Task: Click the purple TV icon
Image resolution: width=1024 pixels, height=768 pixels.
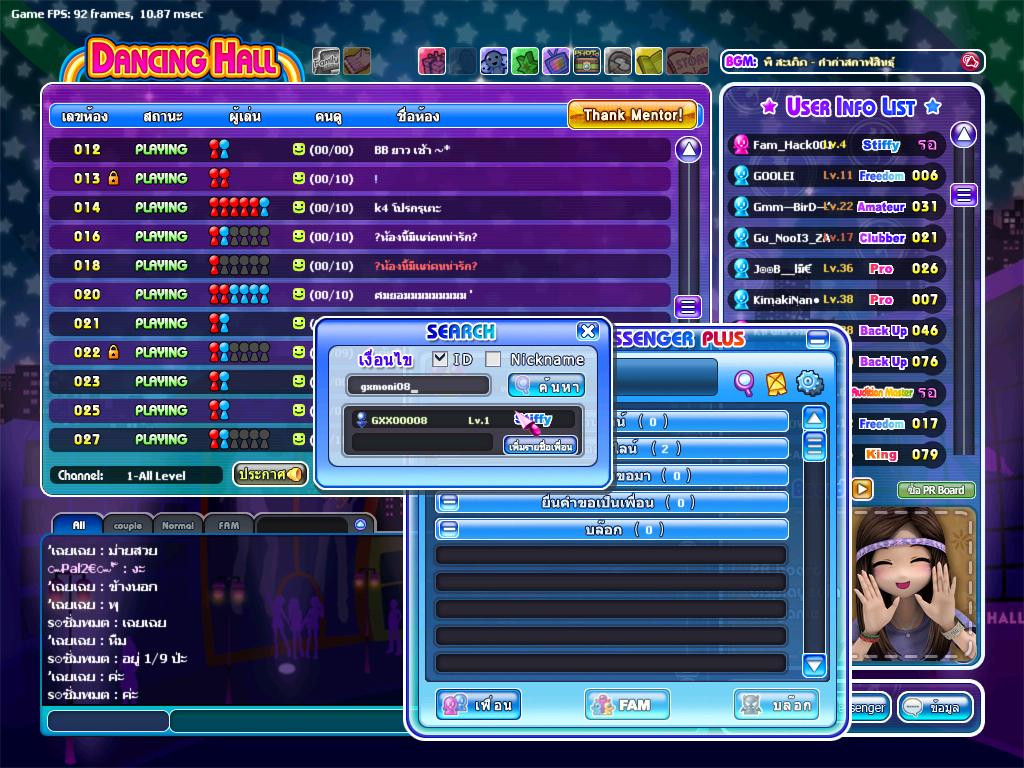Action: coord(556,61)
